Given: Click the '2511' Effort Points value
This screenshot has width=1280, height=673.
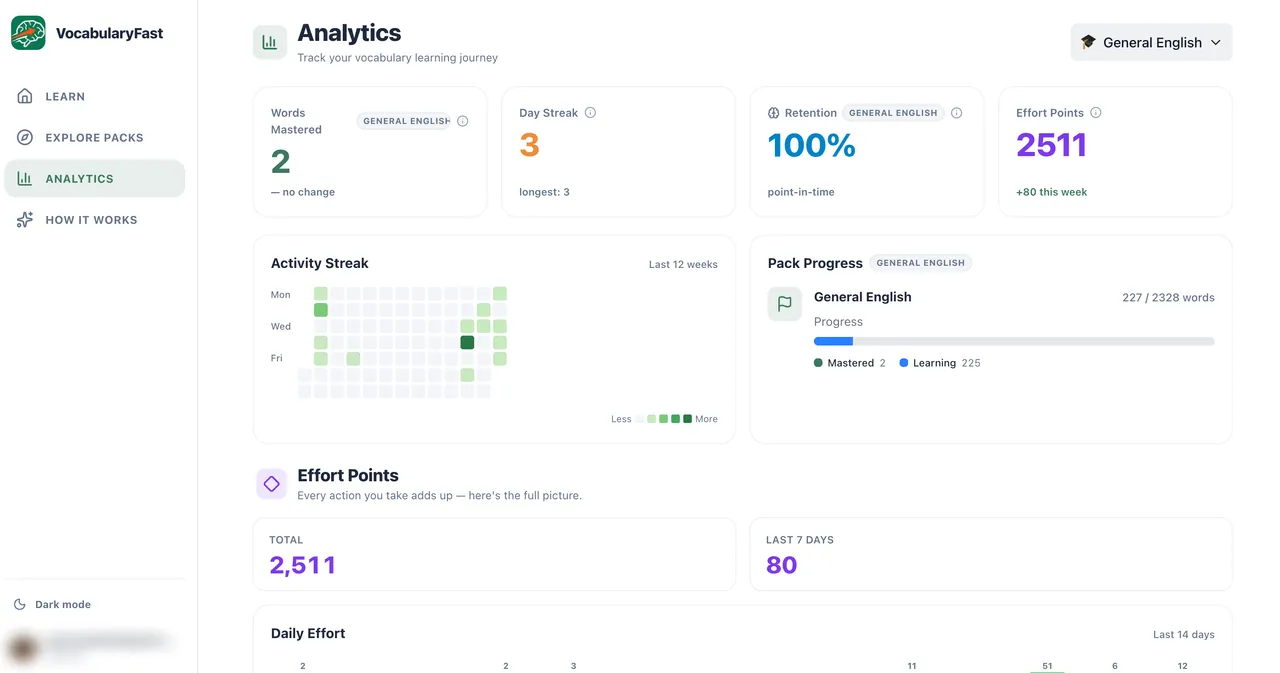Looking at the screenshot, I should tap(1052, 146).
